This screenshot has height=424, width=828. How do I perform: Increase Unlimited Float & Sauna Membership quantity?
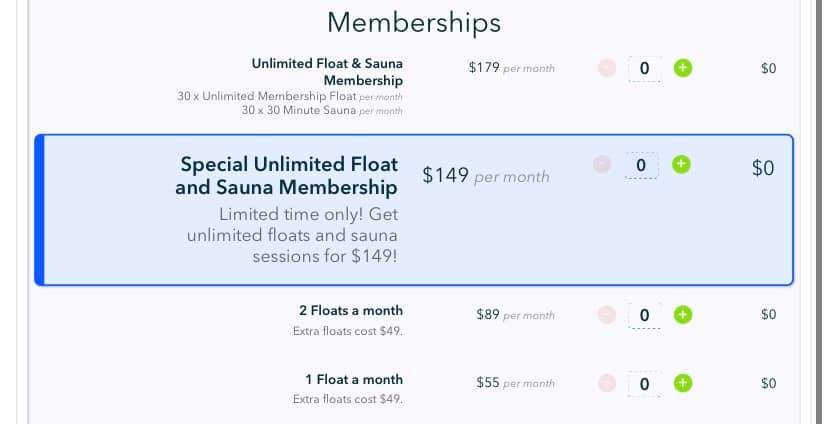682,68
